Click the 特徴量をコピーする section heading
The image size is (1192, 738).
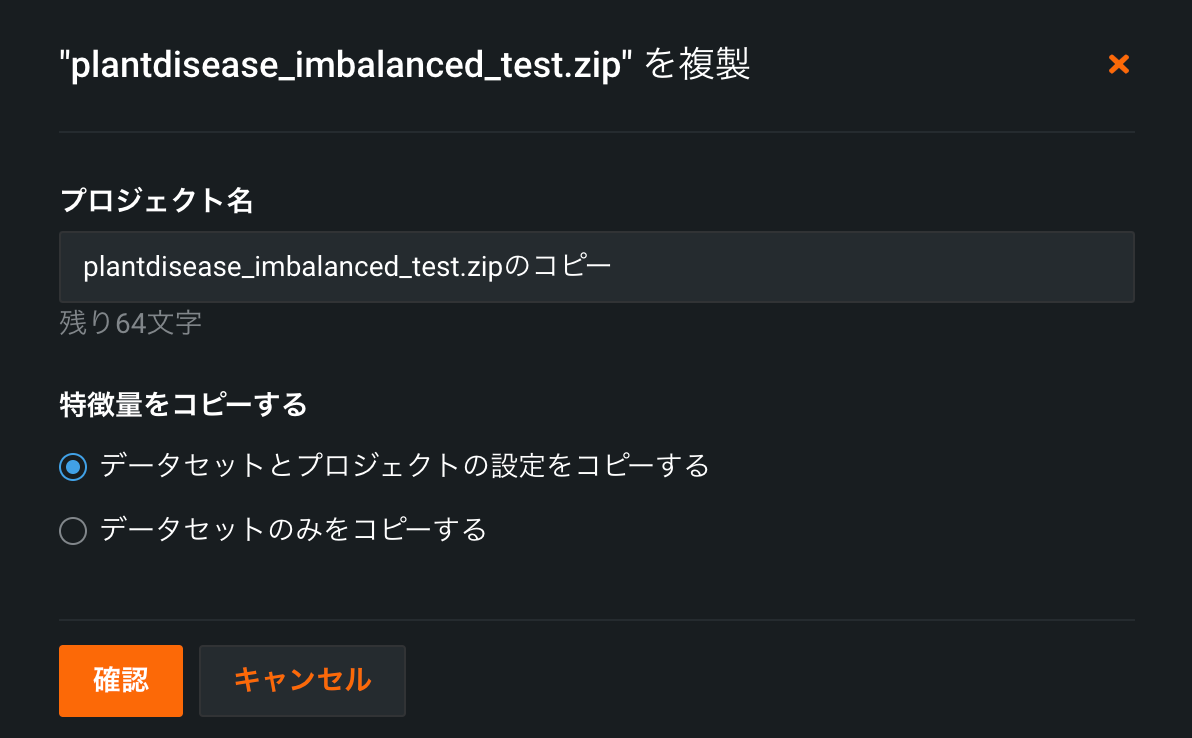pyautogui.click(x=182, y=405)
